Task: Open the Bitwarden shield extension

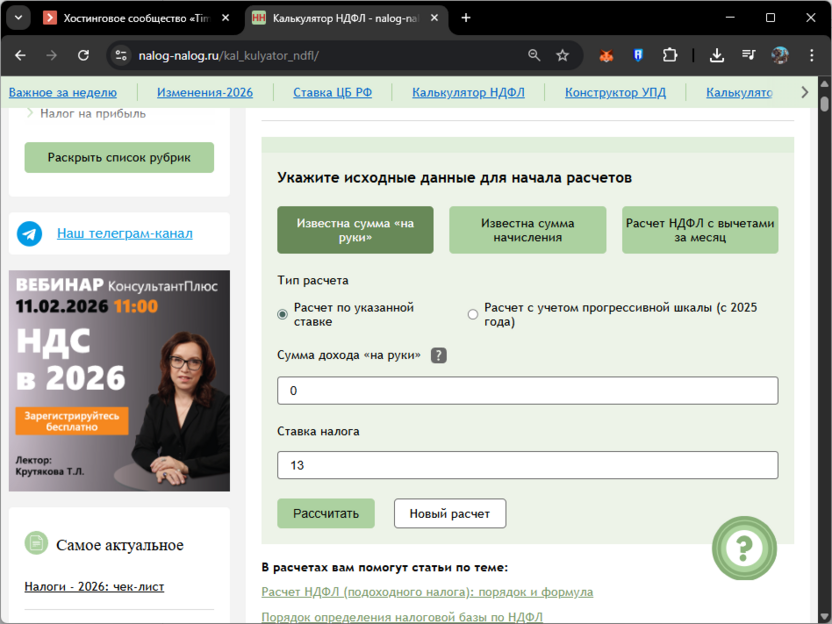Action: (638, 55)
